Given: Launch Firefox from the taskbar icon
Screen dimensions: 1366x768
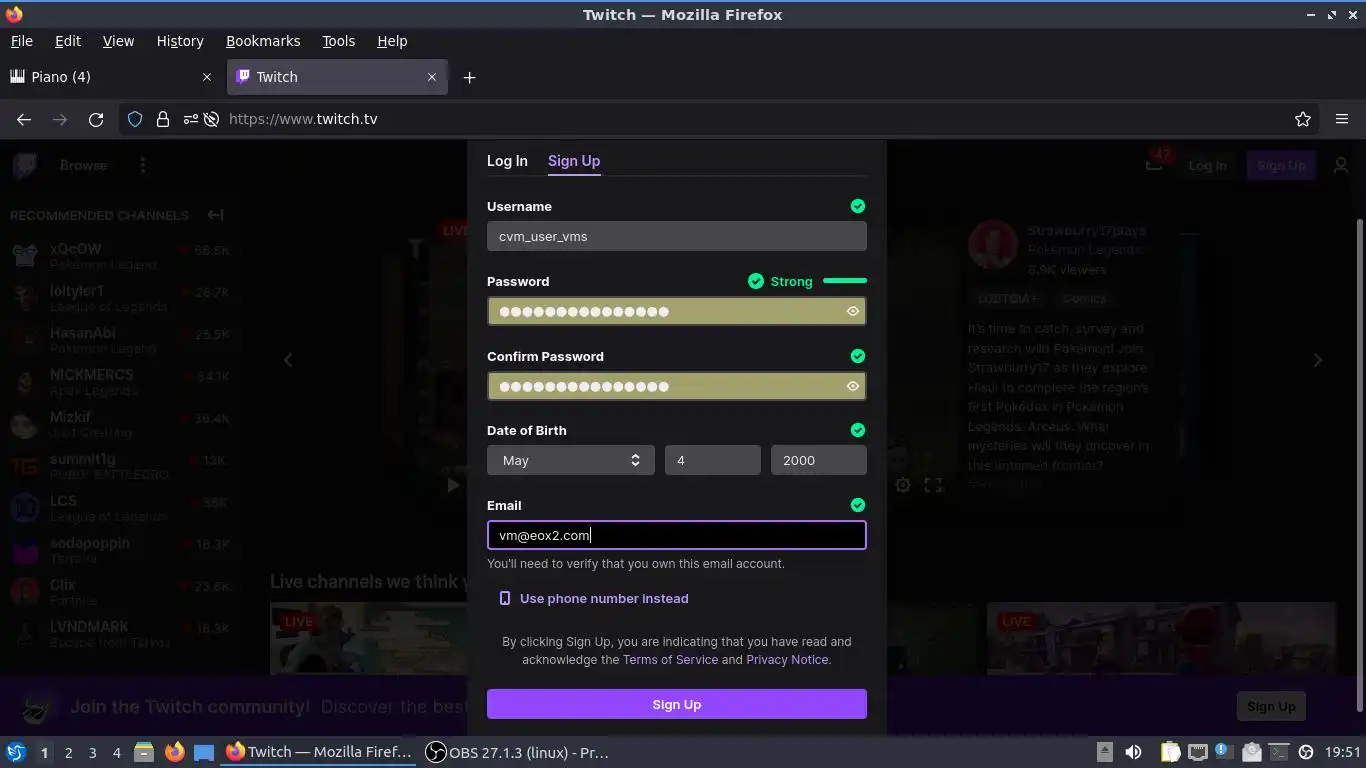Looking at the screenshot, I should [x=174, y=752].
